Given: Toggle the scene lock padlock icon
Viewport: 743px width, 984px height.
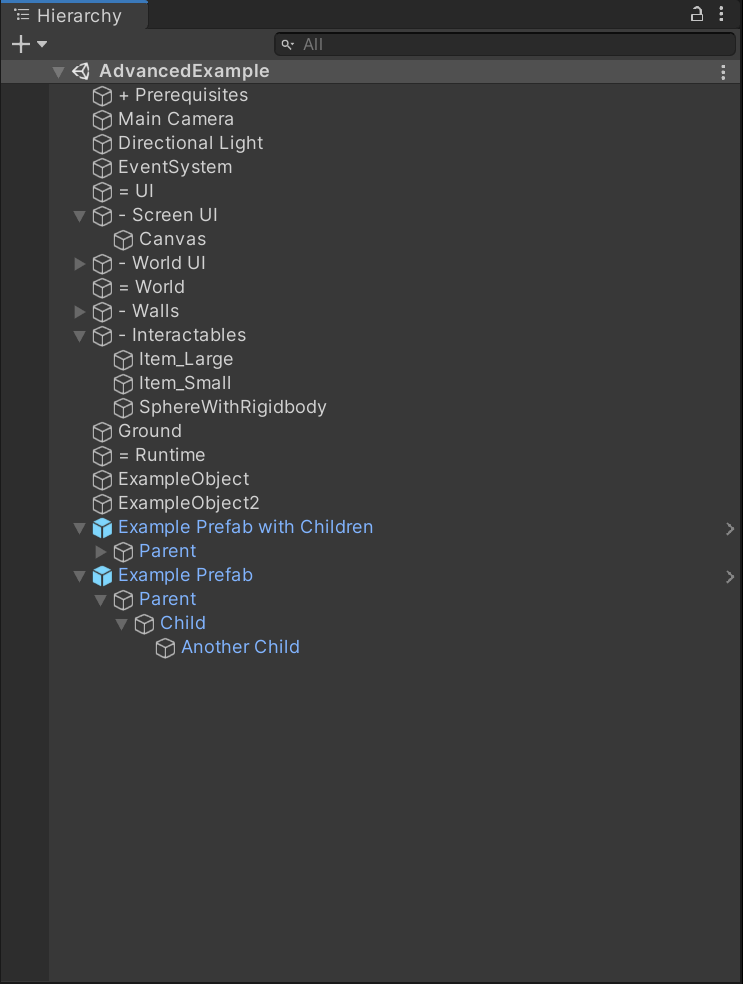Looking at the screenshot, I should coord(697,14).
